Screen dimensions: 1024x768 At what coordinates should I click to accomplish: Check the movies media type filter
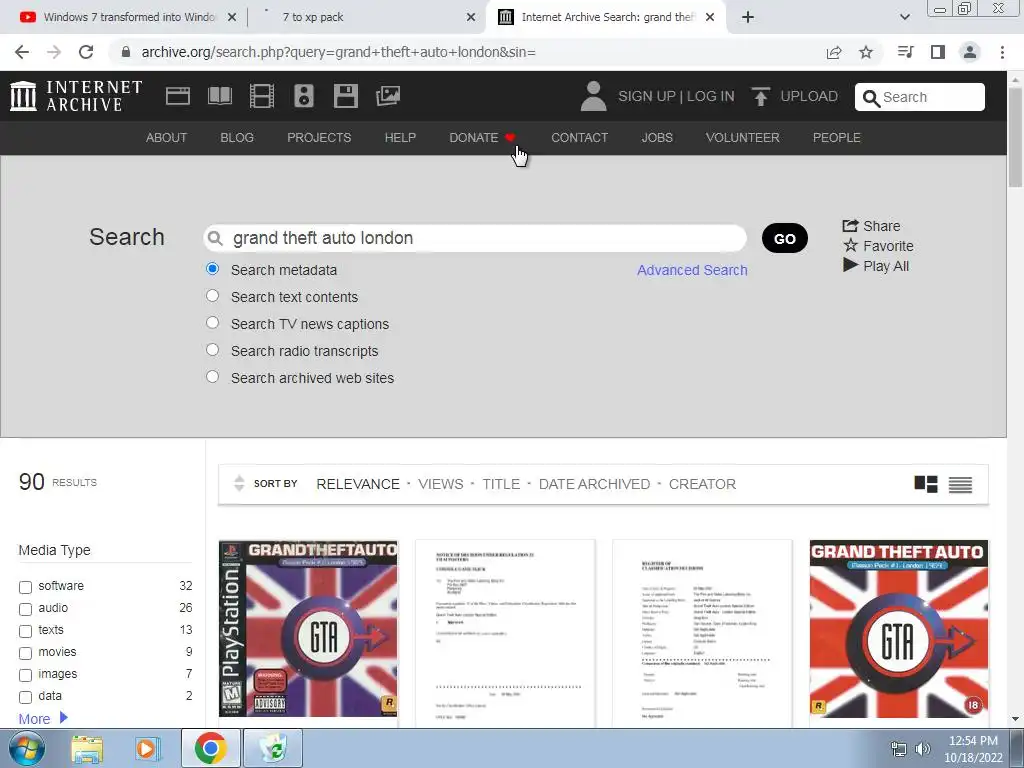pyautogui.click(x=25, y=653)
